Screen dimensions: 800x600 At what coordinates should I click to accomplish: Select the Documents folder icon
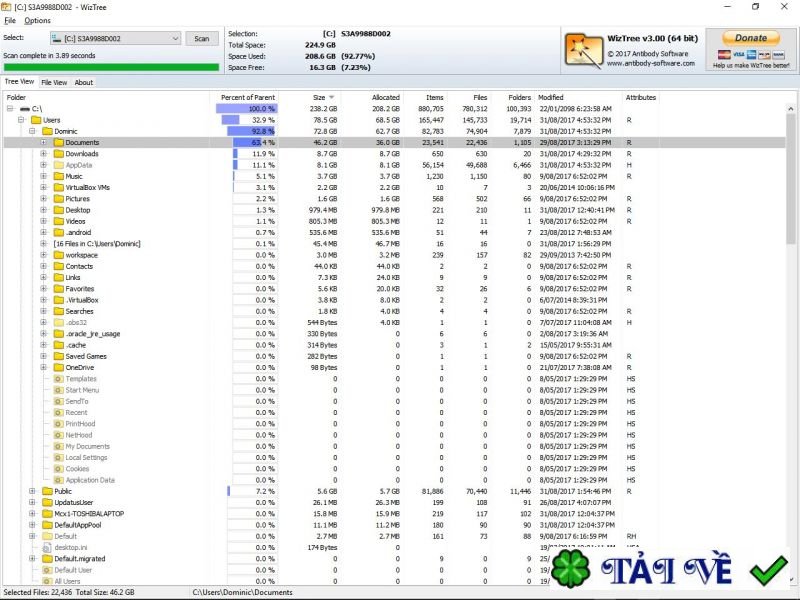58,142
